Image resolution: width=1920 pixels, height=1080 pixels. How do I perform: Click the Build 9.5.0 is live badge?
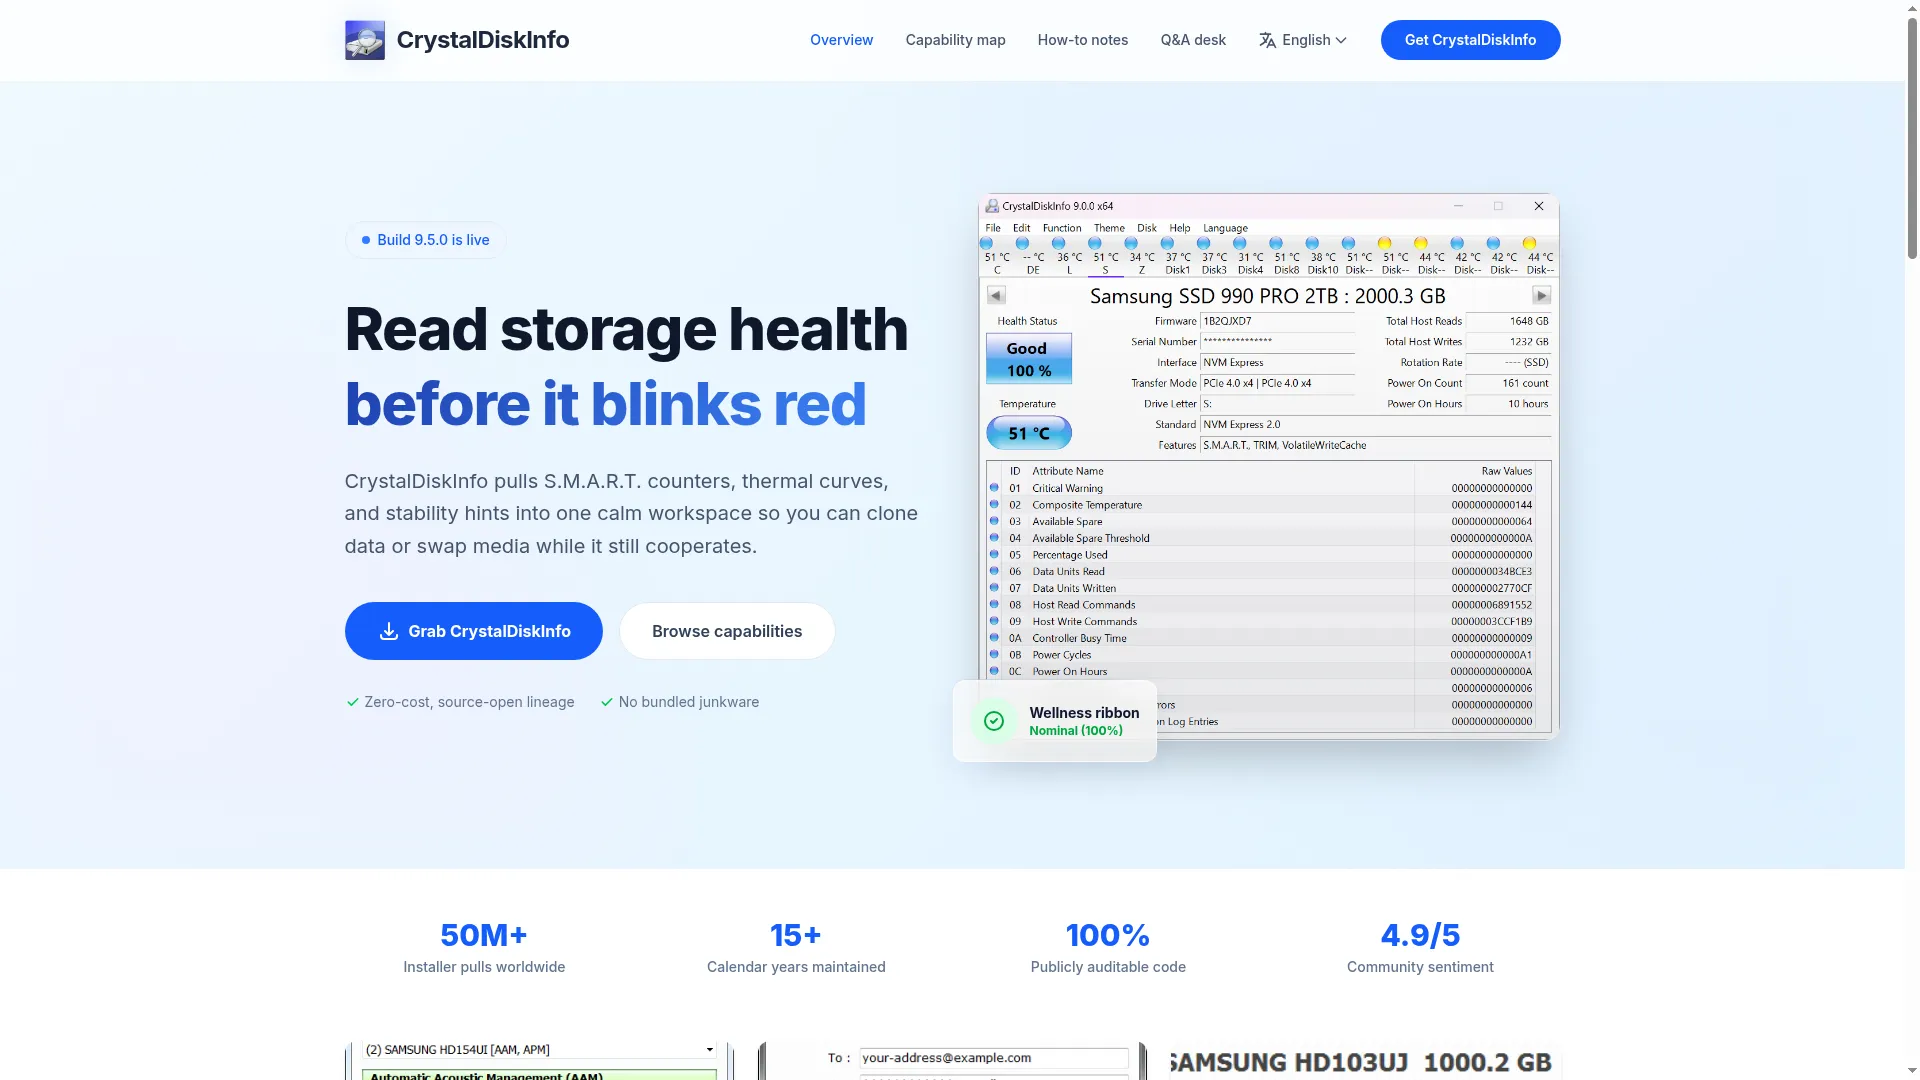coord(425,240)
